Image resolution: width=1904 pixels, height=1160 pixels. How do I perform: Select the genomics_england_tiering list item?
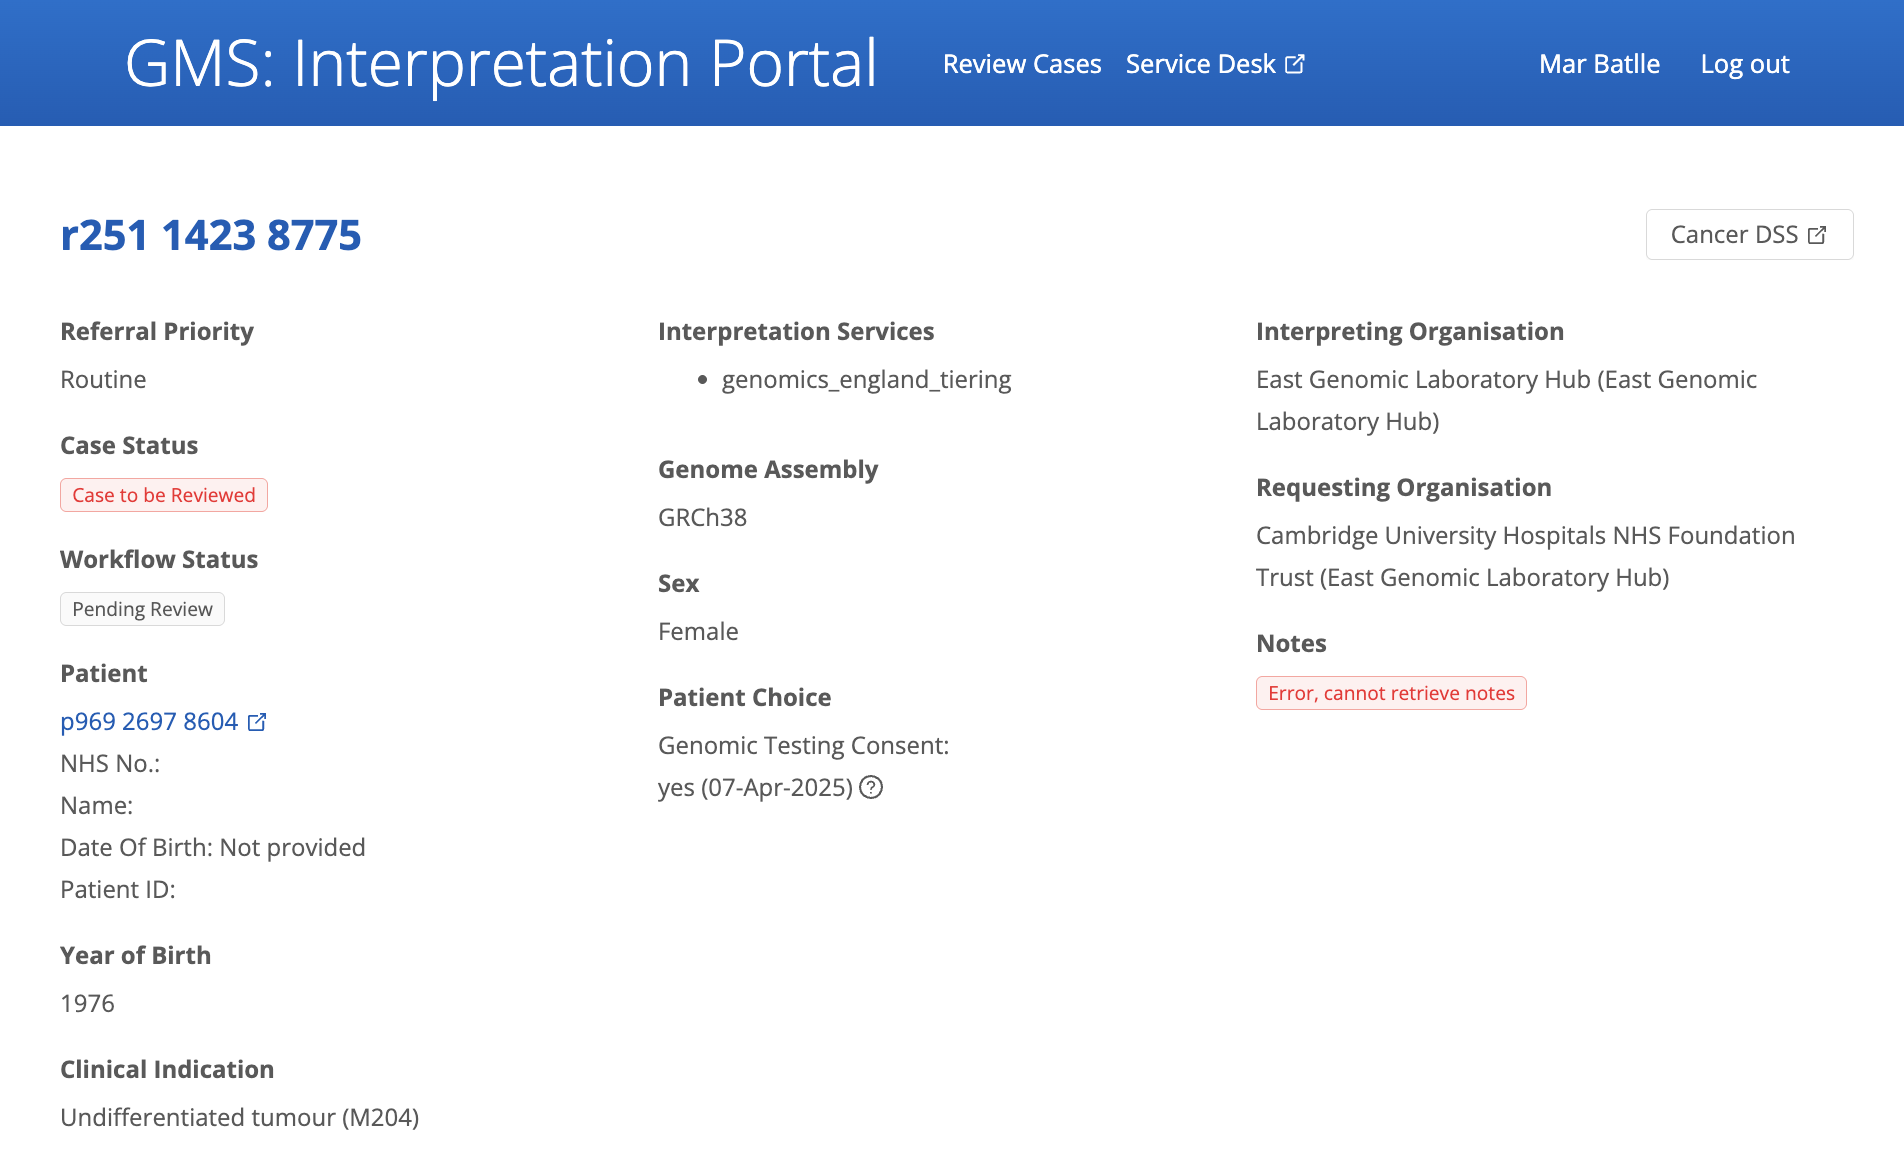tap(866, 380)
